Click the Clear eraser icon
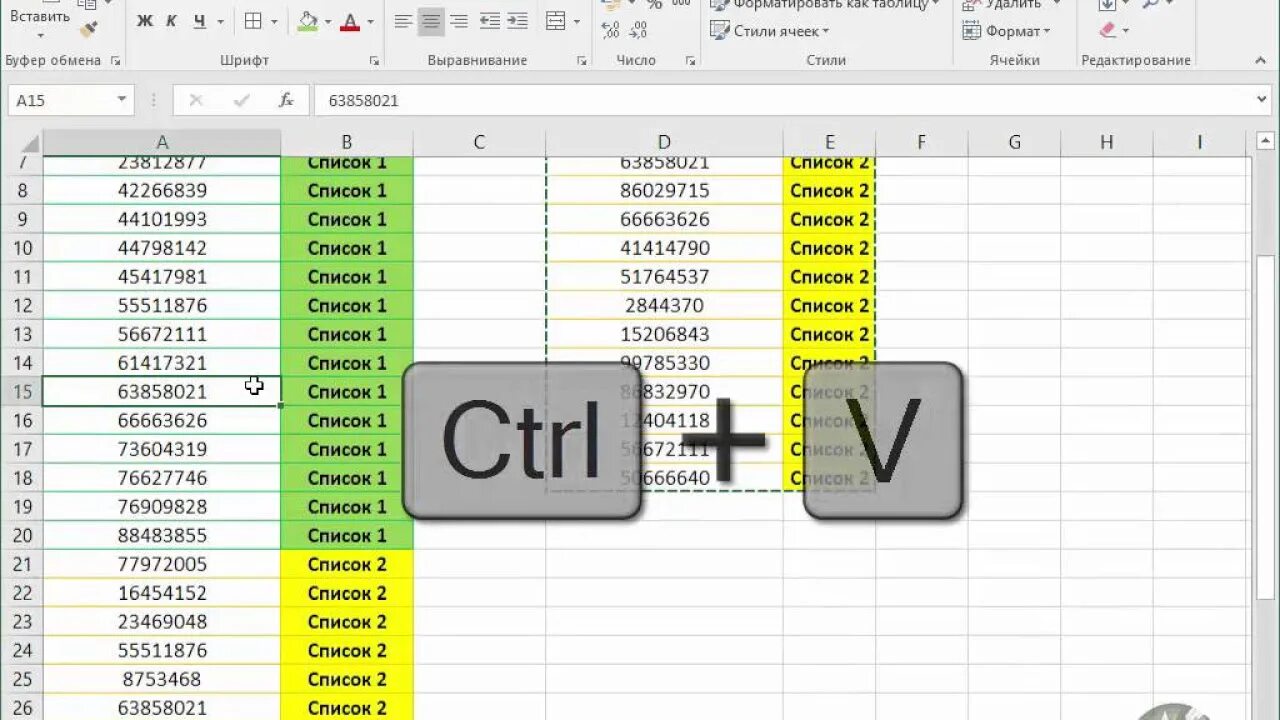This screenshot has height=720, width=1280. point(1107,31)
